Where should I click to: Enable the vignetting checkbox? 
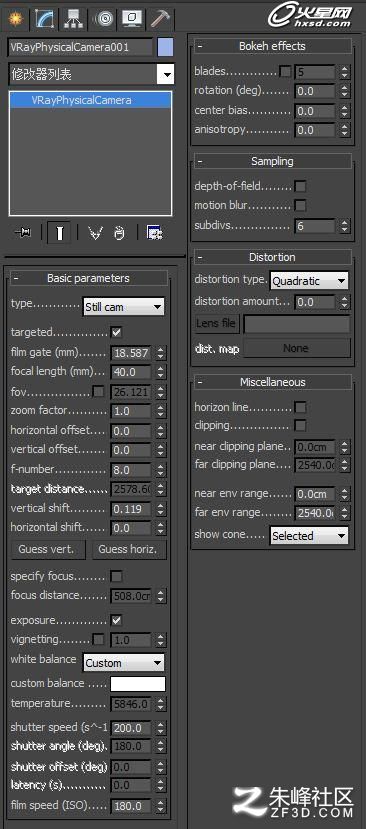click(98, 640)
